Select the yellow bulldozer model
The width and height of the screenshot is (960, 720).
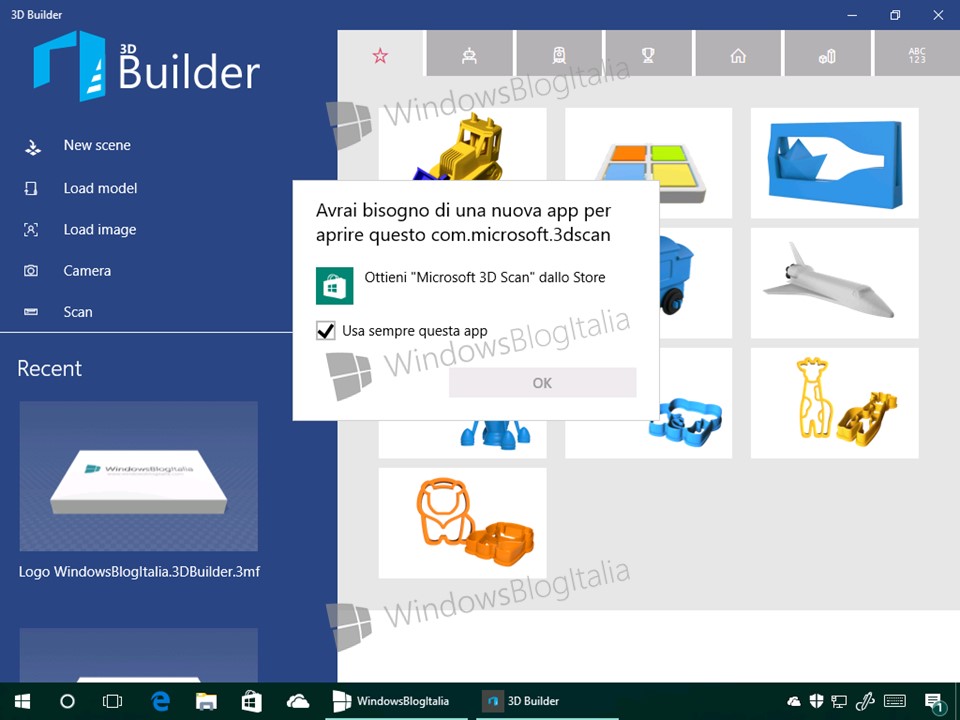[462, 144]
